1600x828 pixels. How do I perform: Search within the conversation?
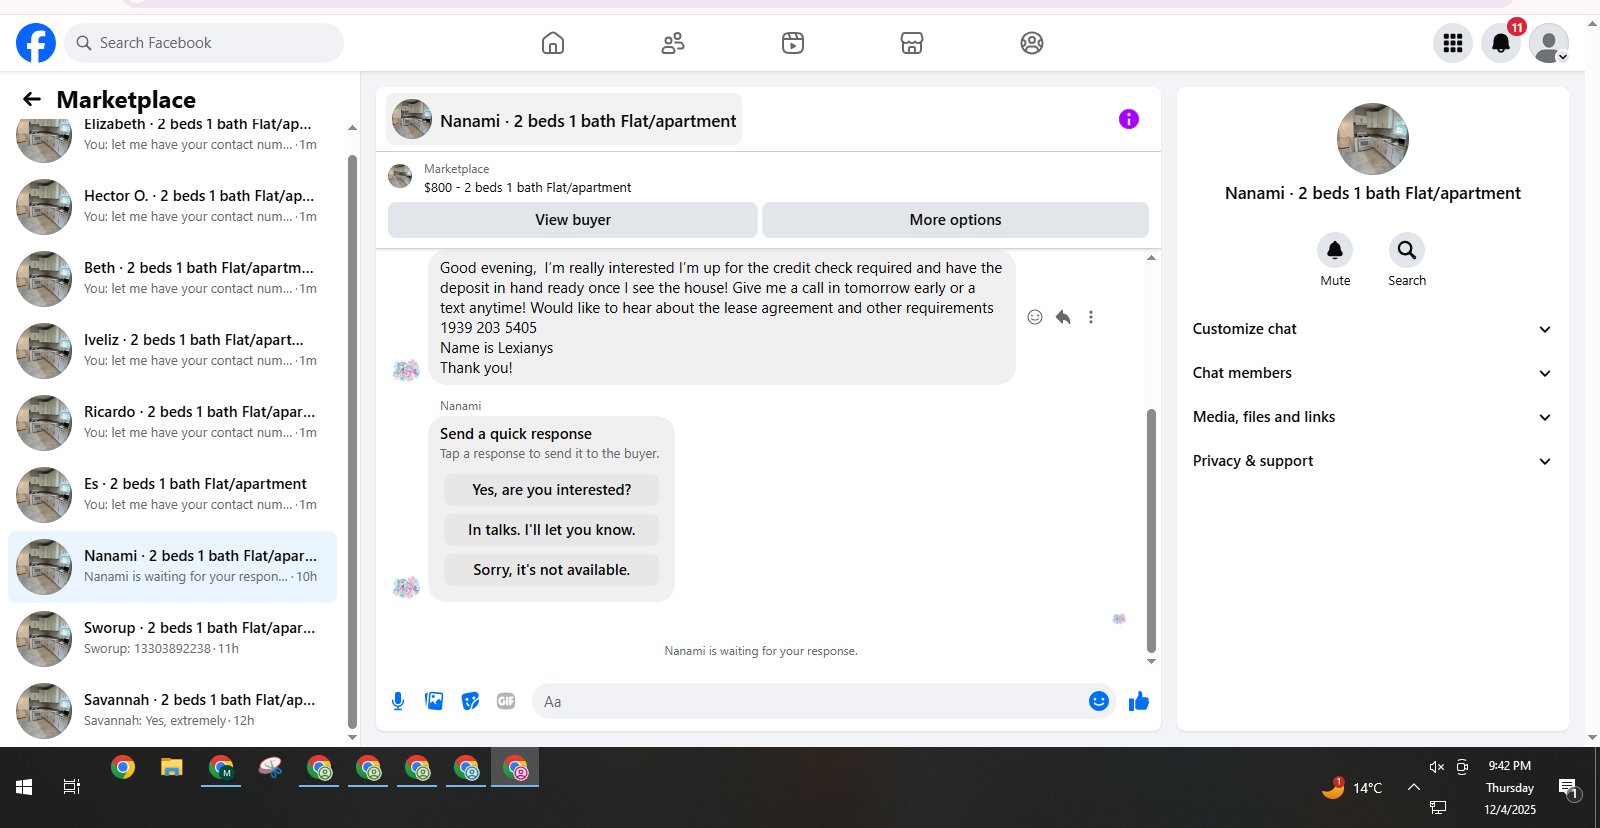click(1407, 250)
